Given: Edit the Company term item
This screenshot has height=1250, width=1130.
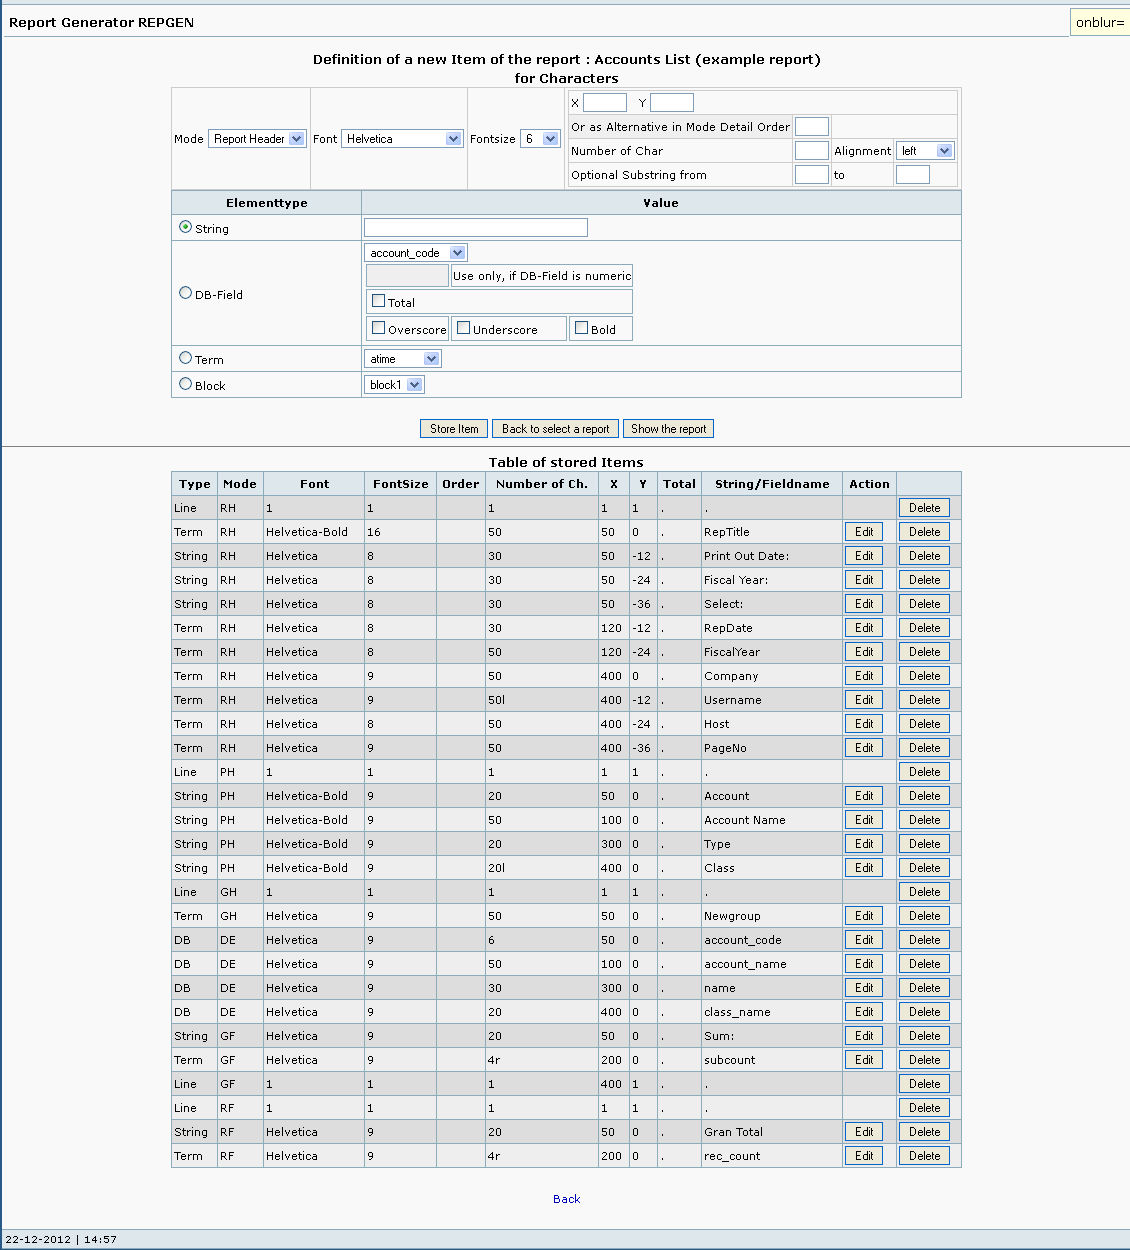Looking at the screenshot, I should (864, 676).
